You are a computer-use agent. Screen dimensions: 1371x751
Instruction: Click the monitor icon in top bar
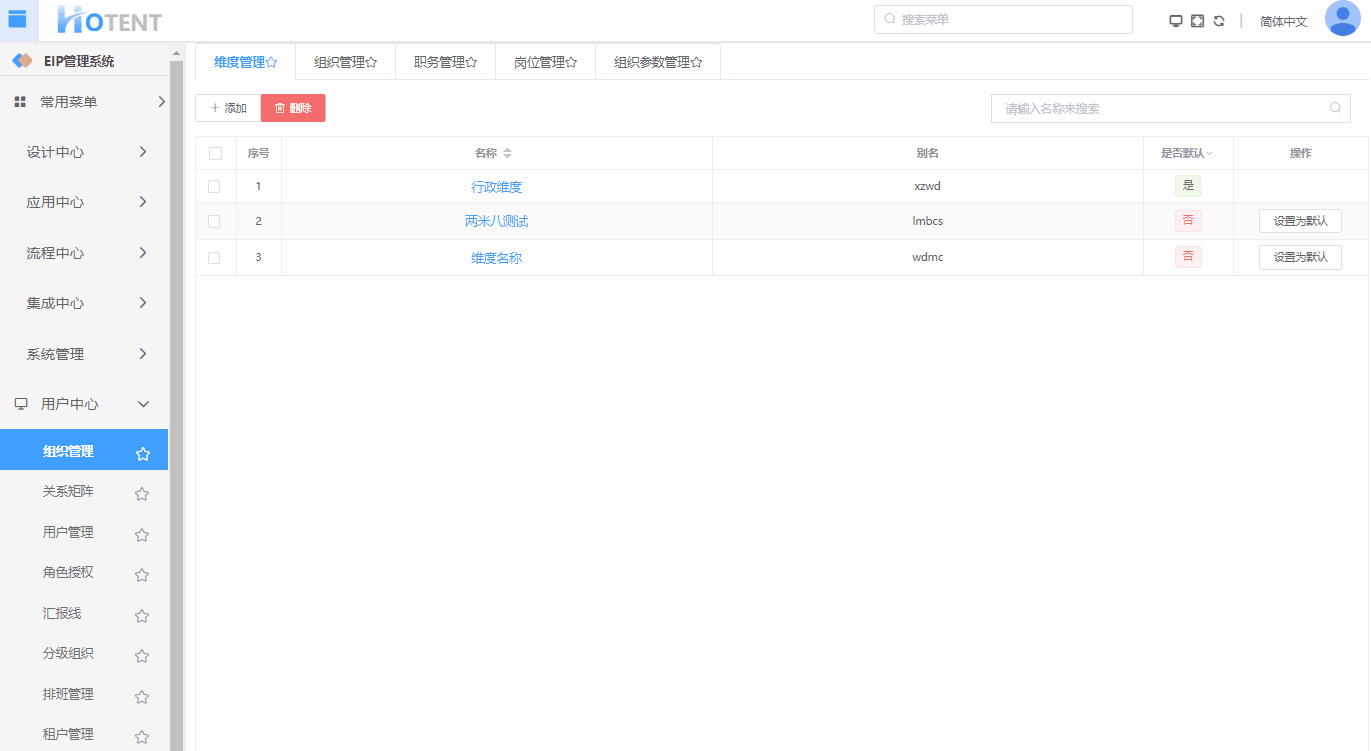click(x=1176, y=21)
